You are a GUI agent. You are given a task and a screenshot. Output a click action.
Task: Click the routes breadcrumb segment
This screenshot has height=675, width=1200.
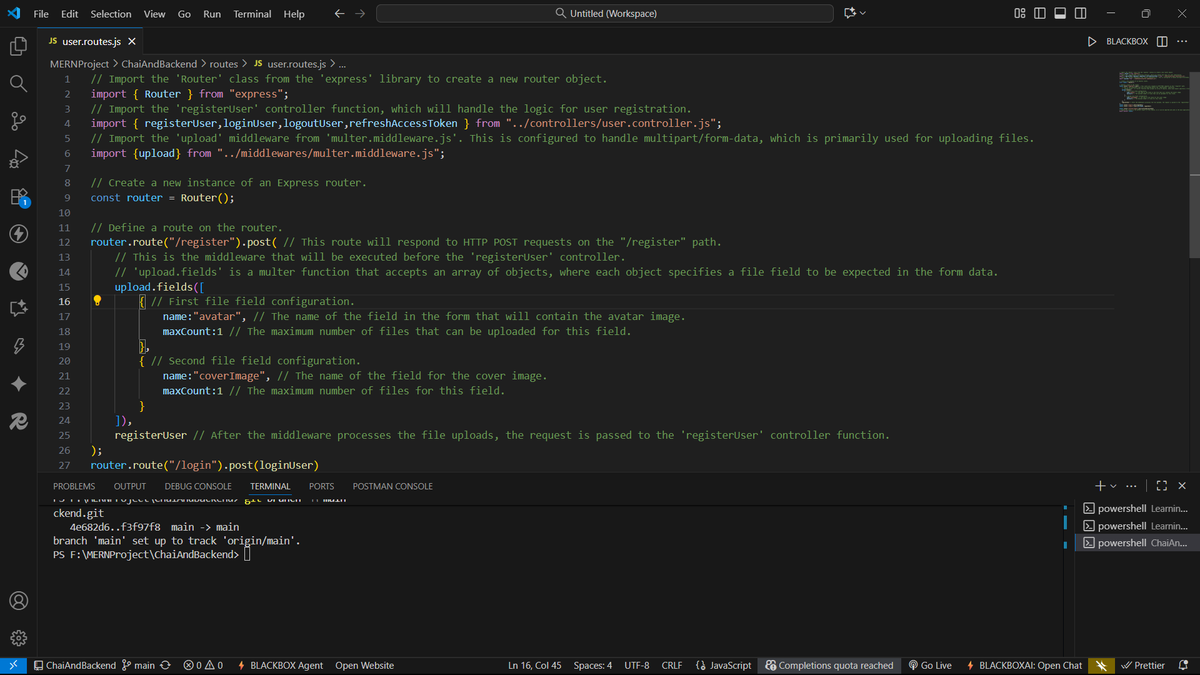coord(224,64)
